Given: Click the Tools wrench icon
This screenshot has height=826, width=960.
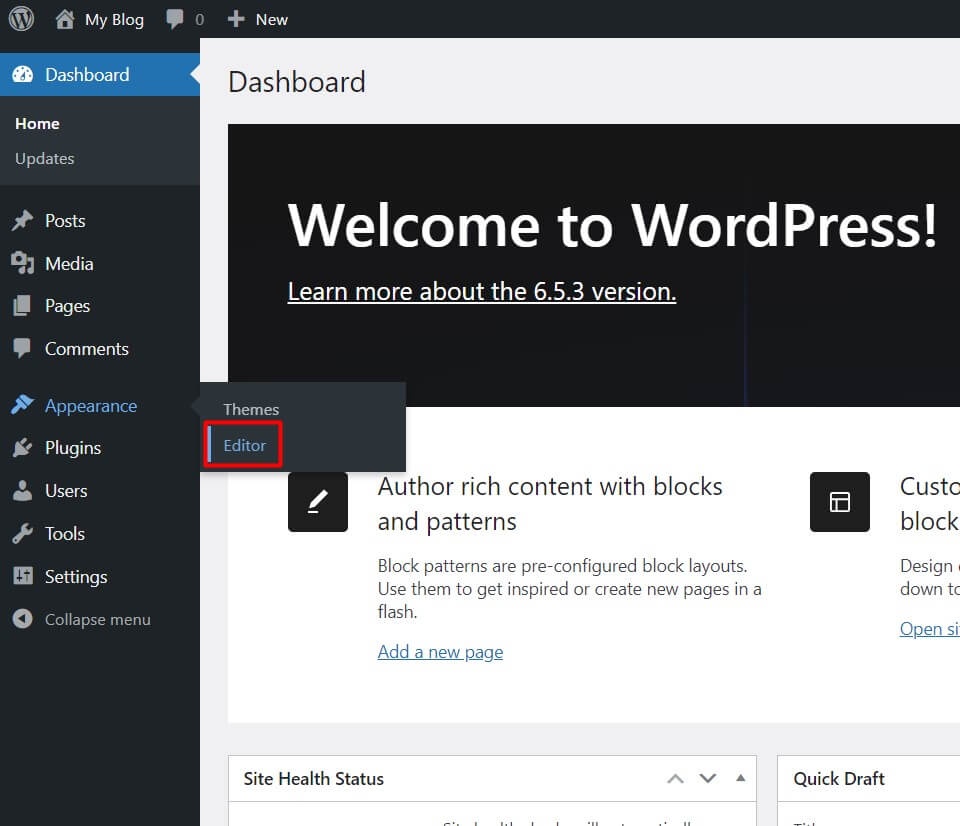Looking at the screenshot, I should click(x=23, y=533).
